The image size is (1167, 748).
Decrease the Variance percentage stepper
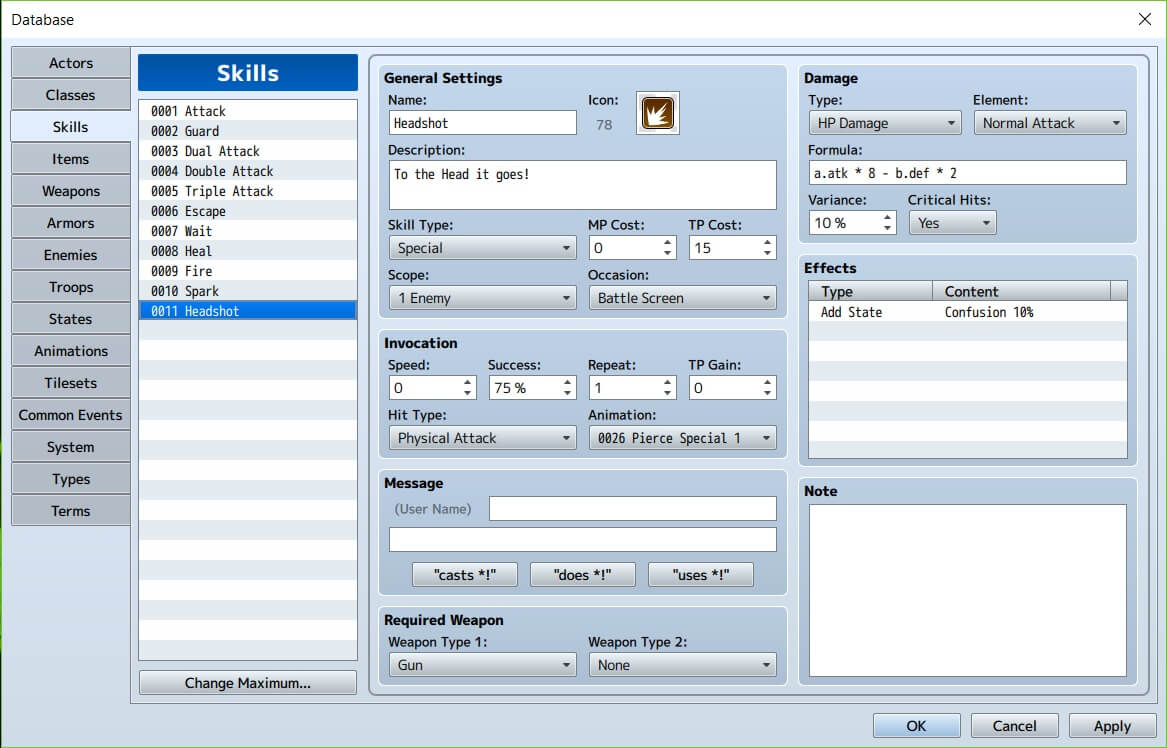tap(888, 228)
